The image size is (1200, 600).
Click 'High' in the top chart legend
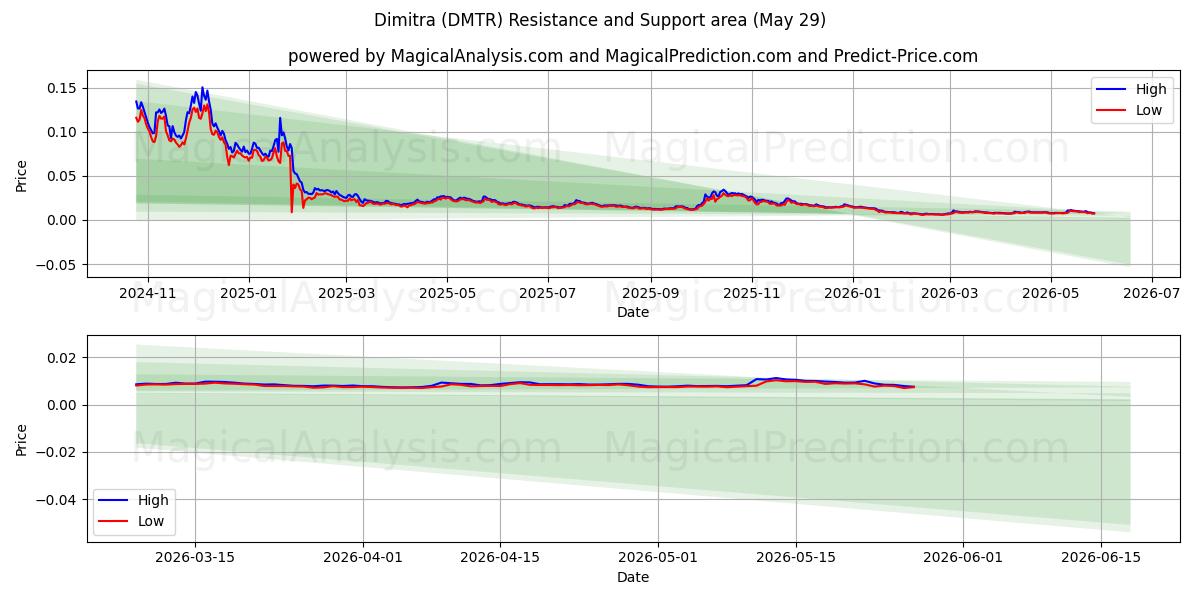click(x=1151, y=89)
